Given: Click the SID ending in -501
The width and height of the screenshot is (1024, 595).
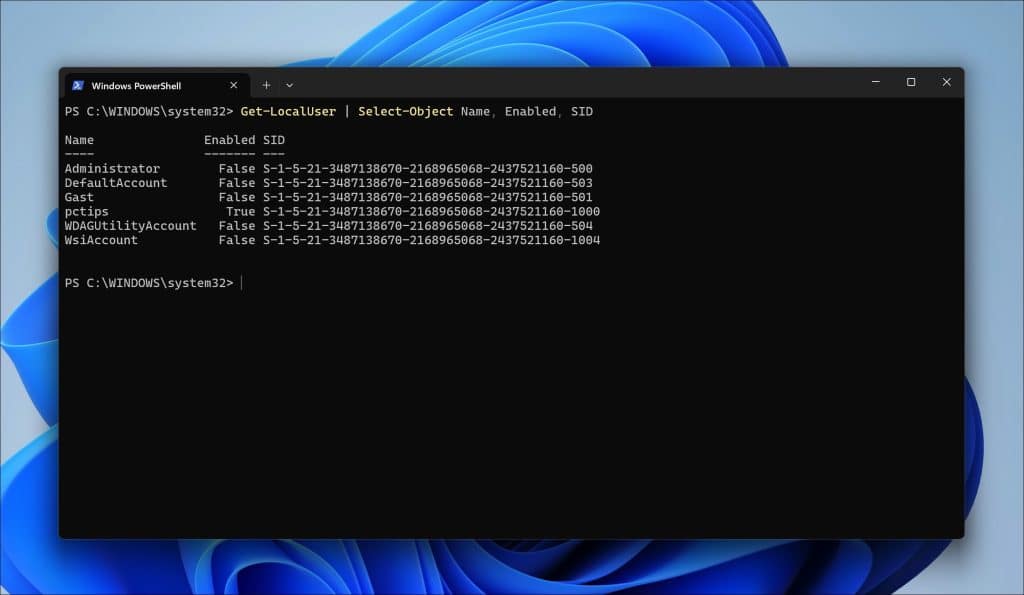Looking at the screenshot, I should 428,197.
